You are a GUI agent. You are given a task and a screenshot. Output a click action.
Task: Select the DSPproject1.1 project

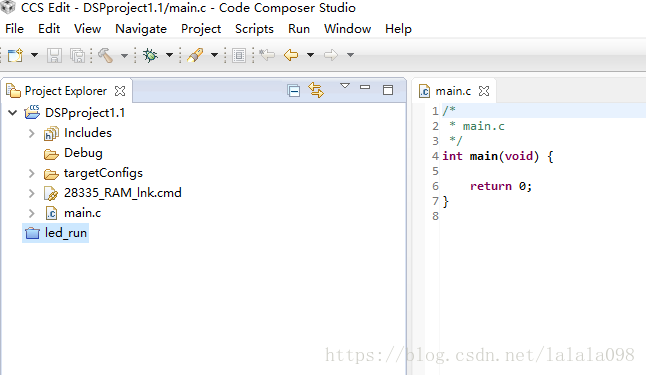[85, 112]
